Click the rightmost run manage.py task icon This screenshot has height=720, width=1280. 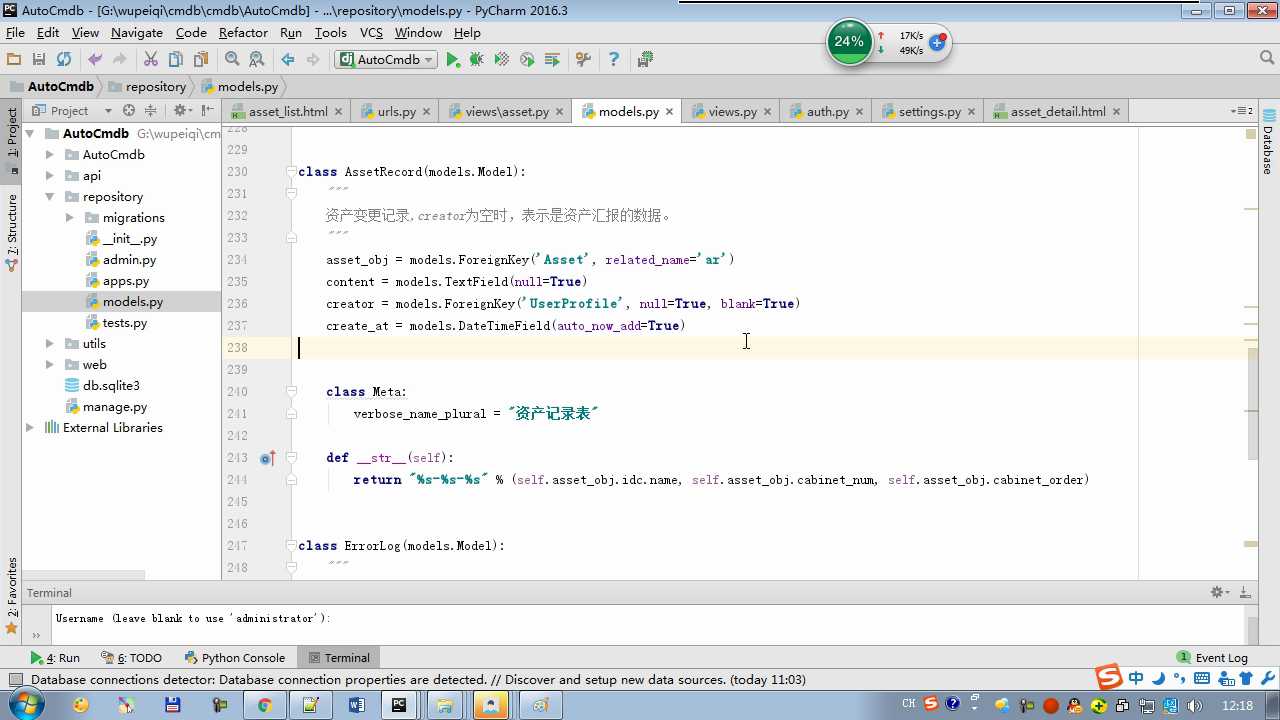645,60
